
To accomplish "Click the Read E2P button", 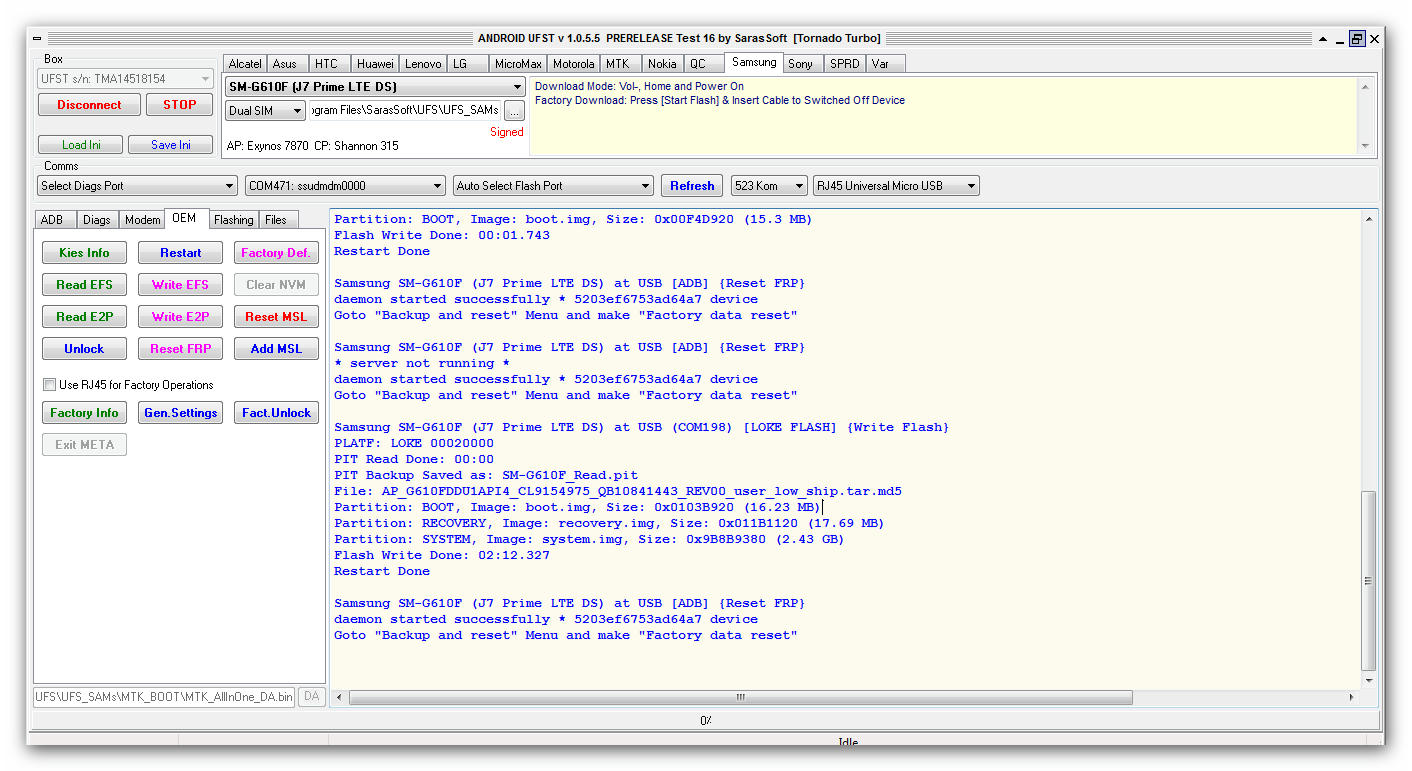I will click(x=85, y=317).
